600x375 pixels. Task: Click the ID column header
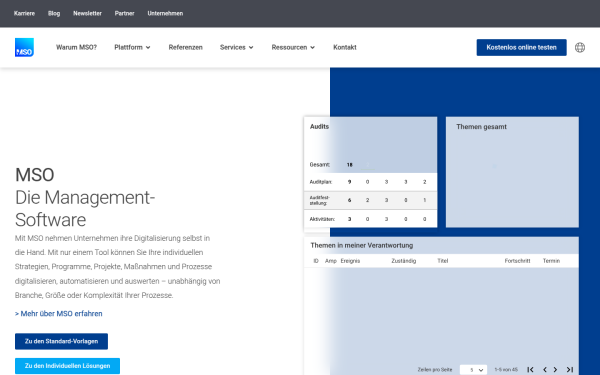[x=316, y=261]
